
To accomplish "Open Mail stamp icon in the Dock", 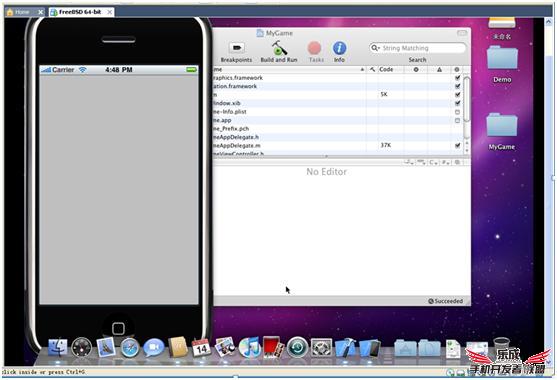I will point(106,347).
